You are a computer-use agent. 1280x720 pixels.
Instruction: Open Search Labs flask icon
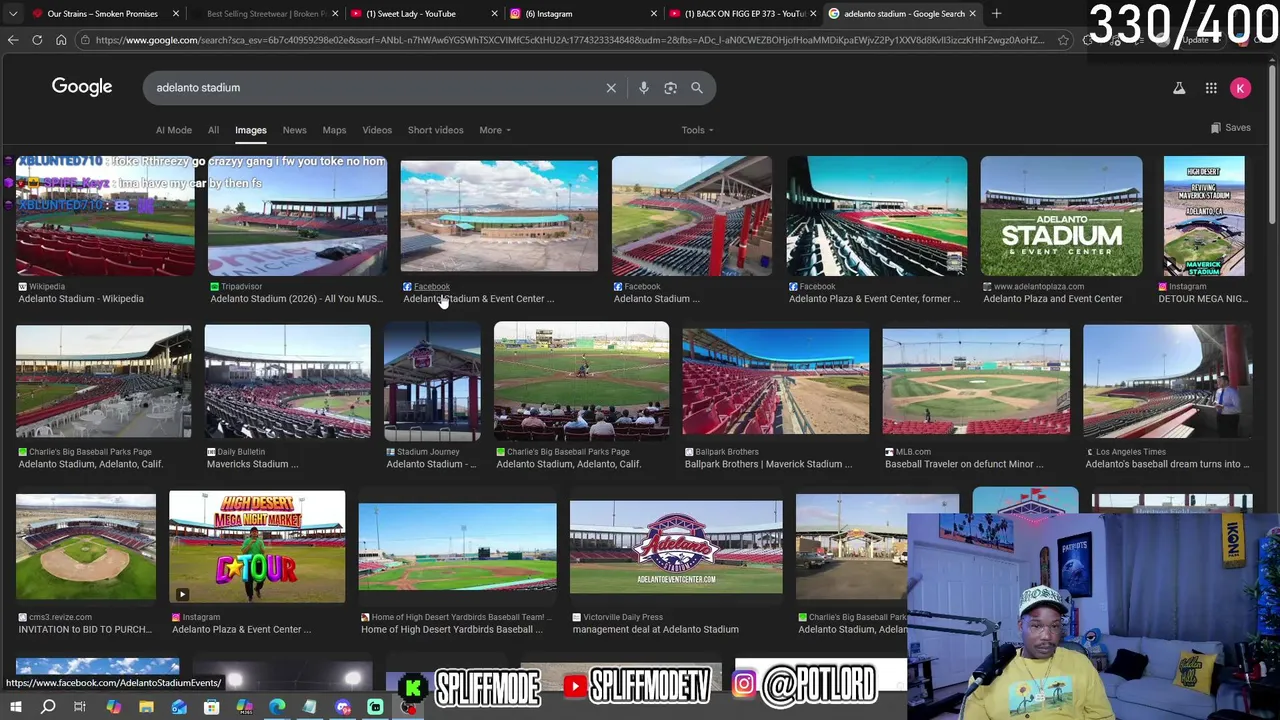pos(1179,88)
